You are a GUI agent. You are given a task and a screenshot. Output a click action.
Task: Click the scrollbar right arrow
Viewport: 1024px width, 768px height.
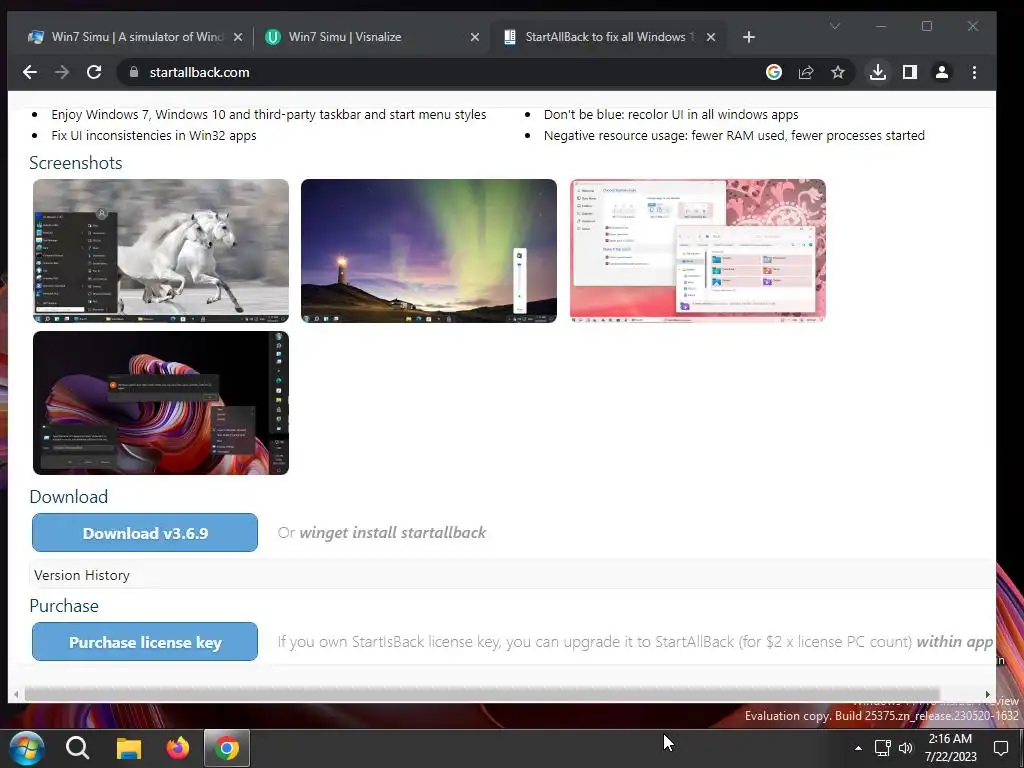click(x=987, y=695)
